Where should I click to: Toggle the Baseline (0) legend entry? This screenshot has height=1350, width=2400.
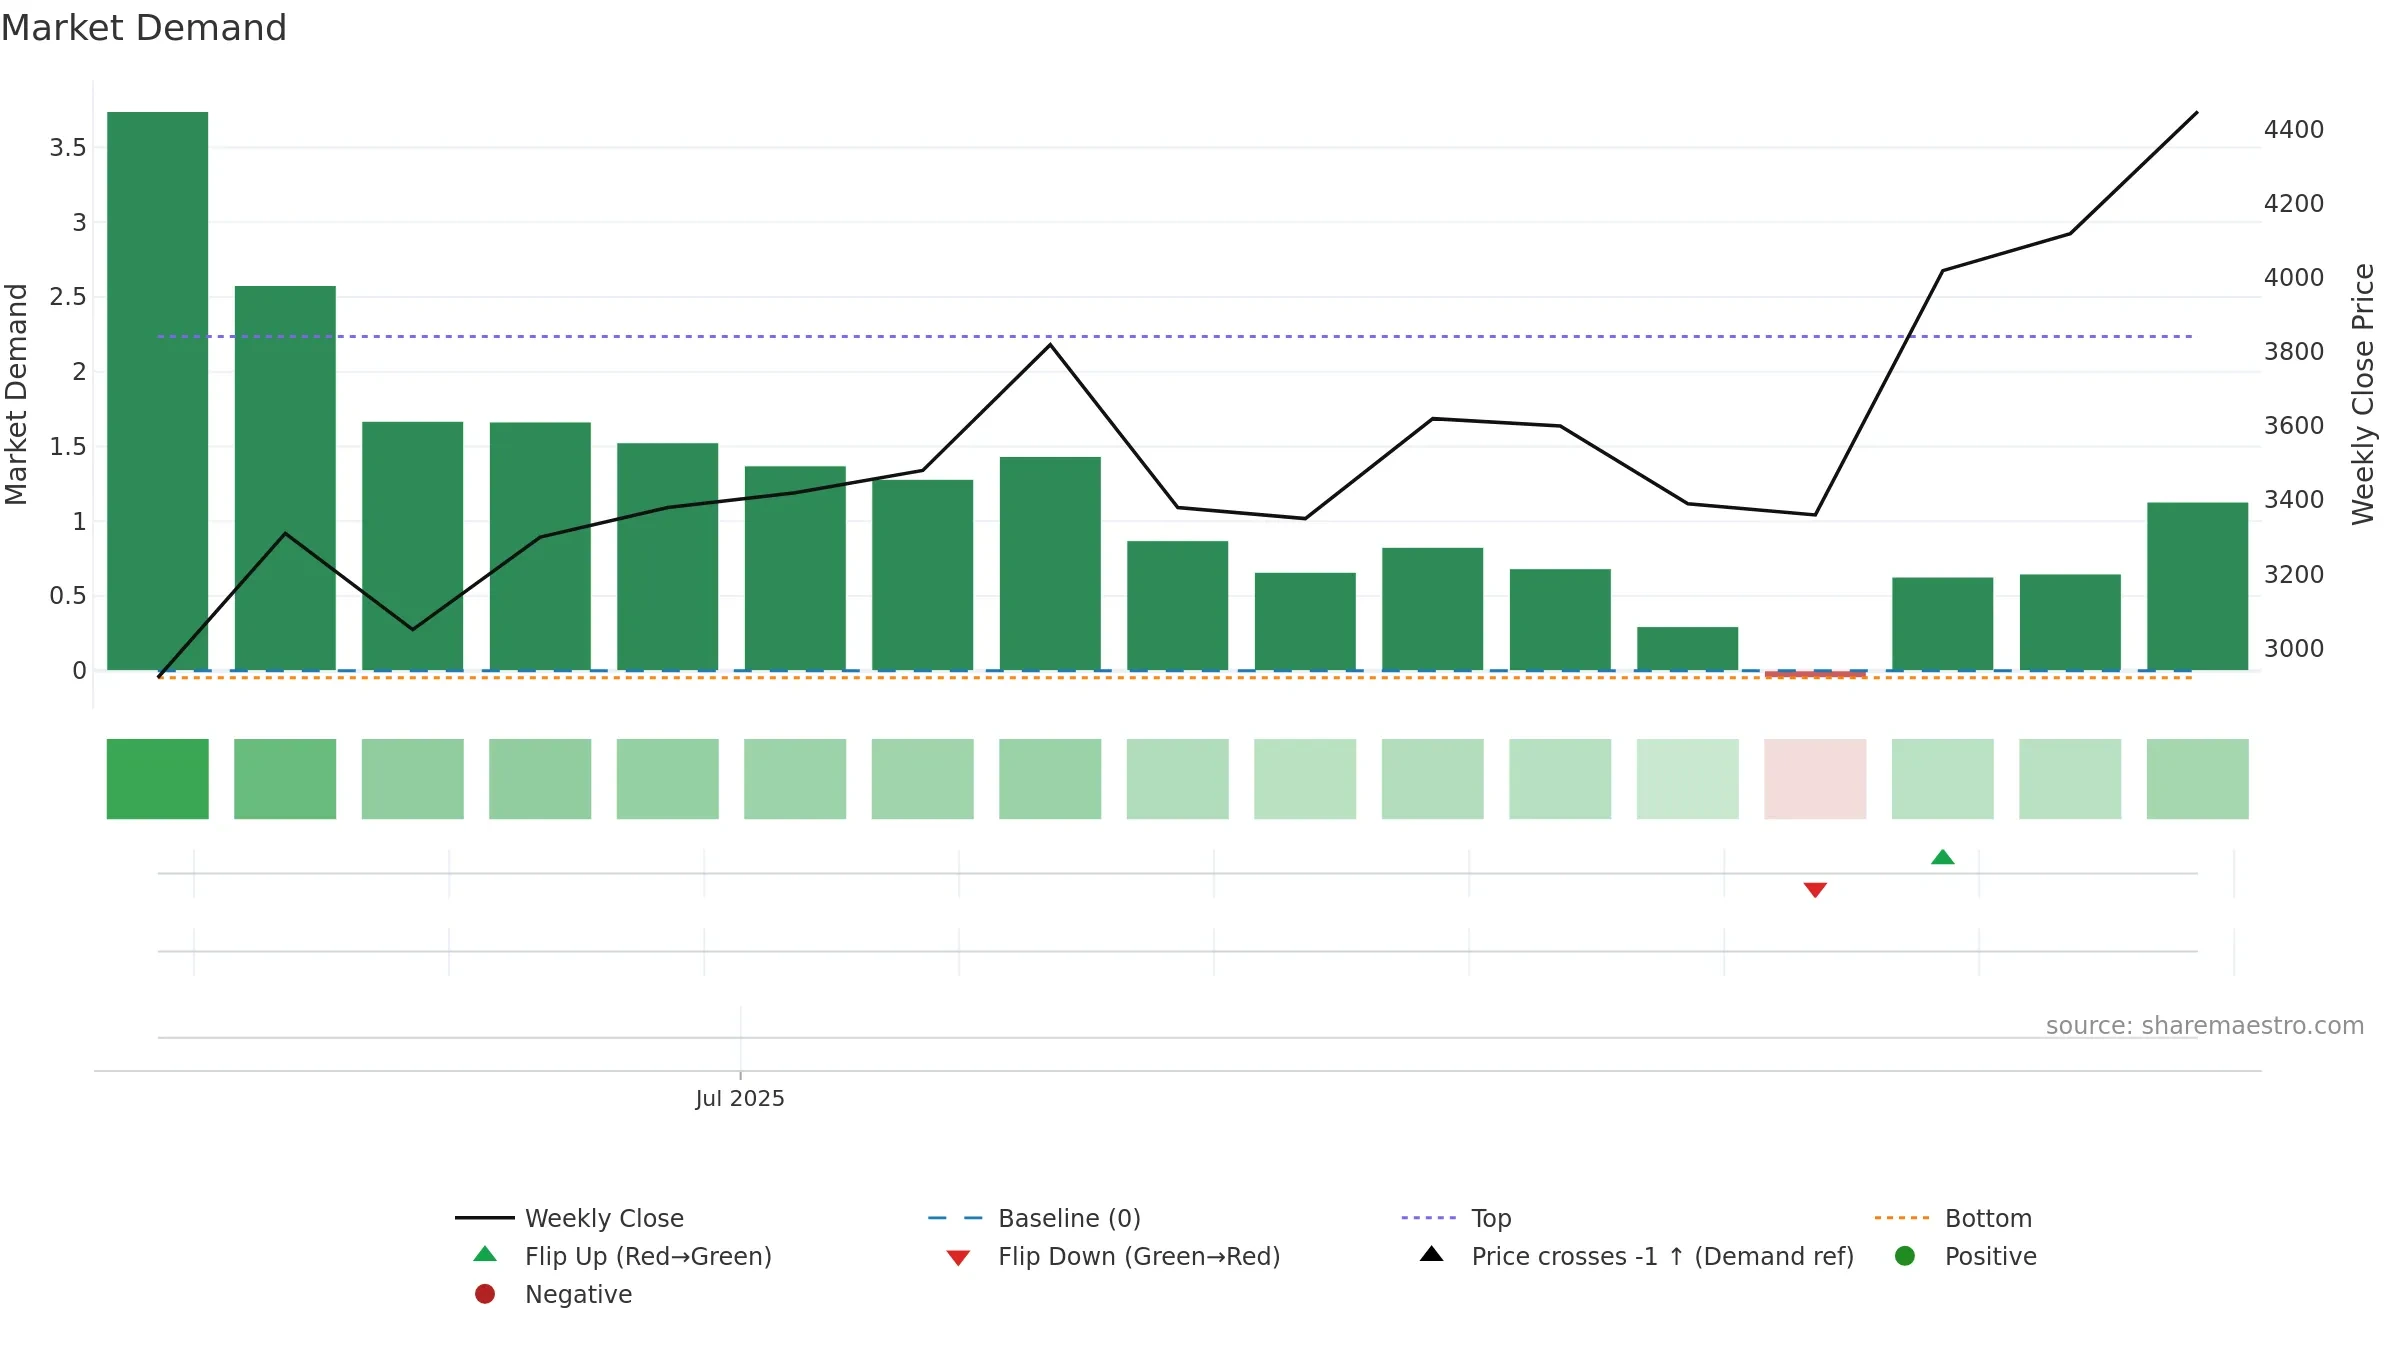pyautogui.click(x=1034, y=1218)
